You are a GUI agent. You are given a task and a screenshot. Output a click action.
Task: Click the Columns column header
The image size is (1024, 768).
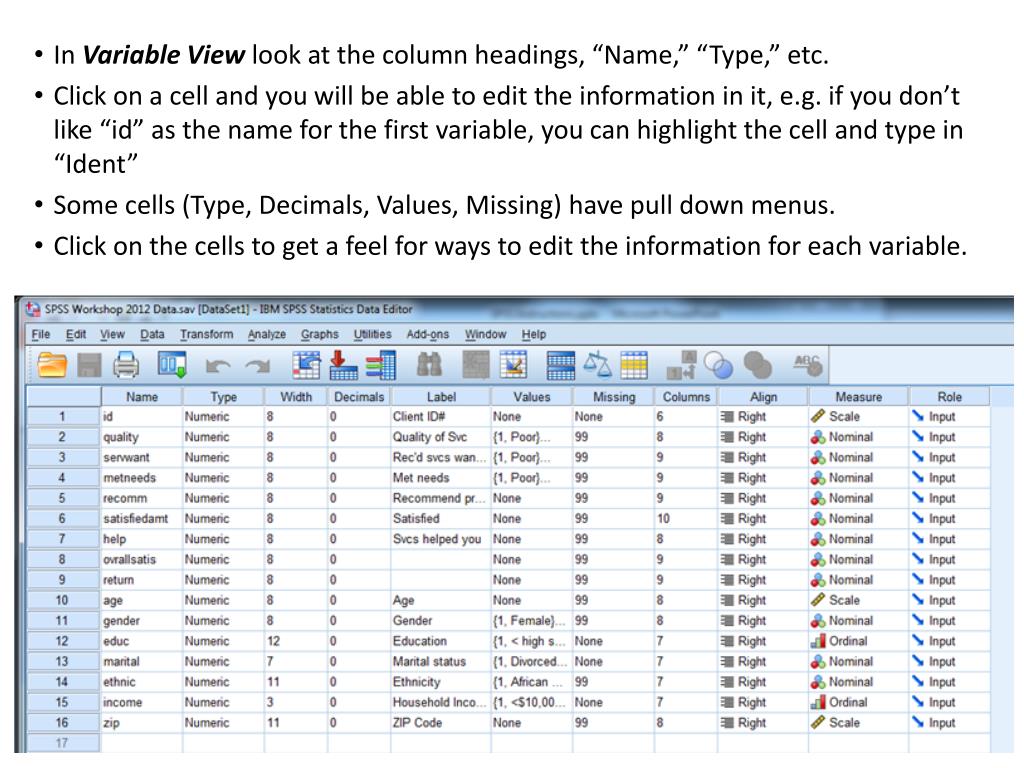pyautogui.click(x=686, y=396)
